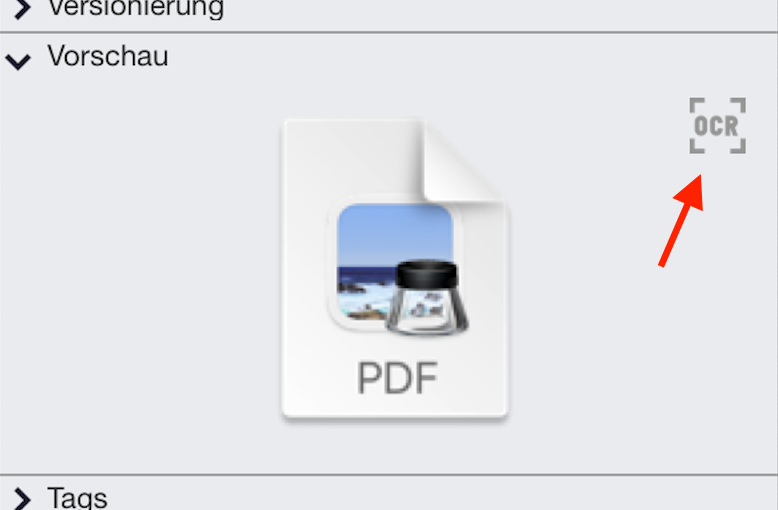The width and height of the screenshot is (778, 510).
Task: Expand the Tags section chevron
Action: pos(22,499)
